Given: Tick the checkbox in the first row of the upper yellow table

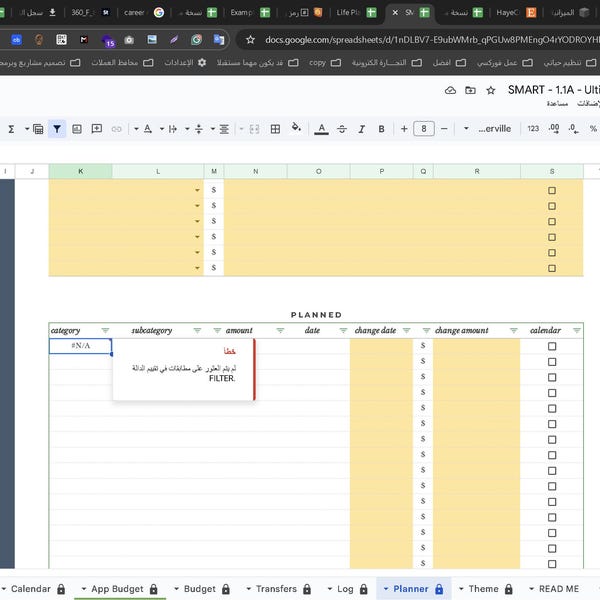Looking at the screenshot, I should pyautogui.click(x=552, y=191).
